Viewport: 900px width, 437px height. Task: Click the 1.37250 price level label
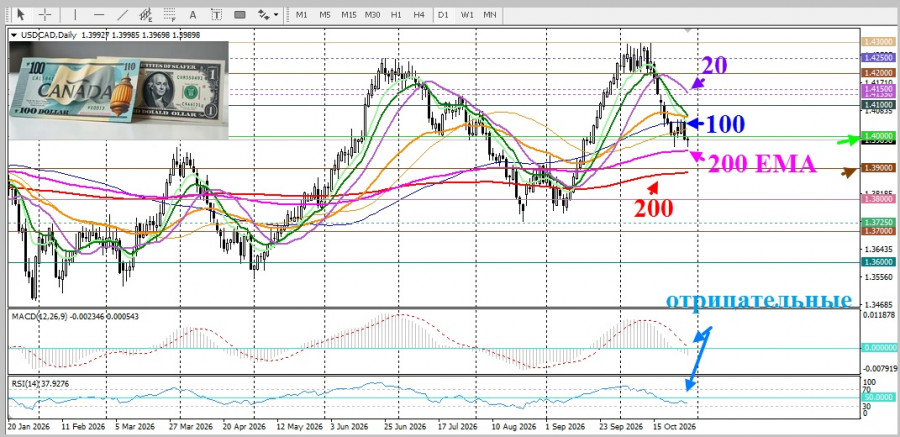tap(879, 222)
